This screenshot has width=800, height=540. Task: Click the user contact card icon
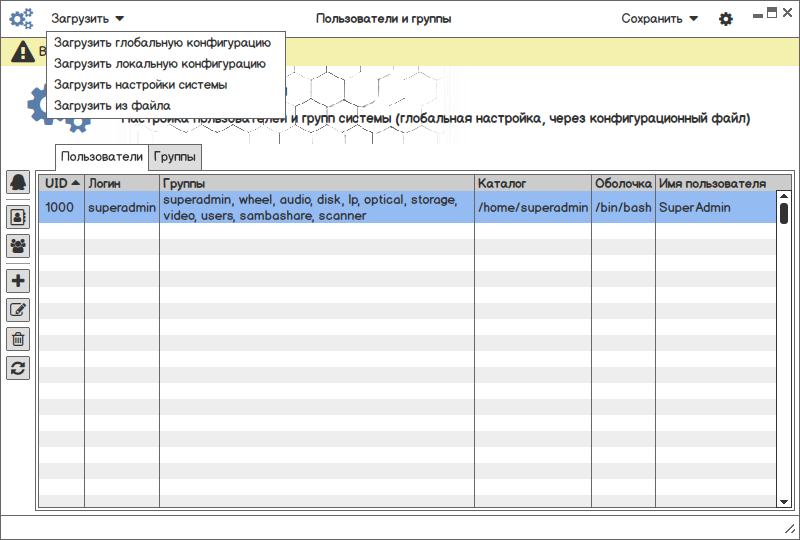click(x=18, y=215)
